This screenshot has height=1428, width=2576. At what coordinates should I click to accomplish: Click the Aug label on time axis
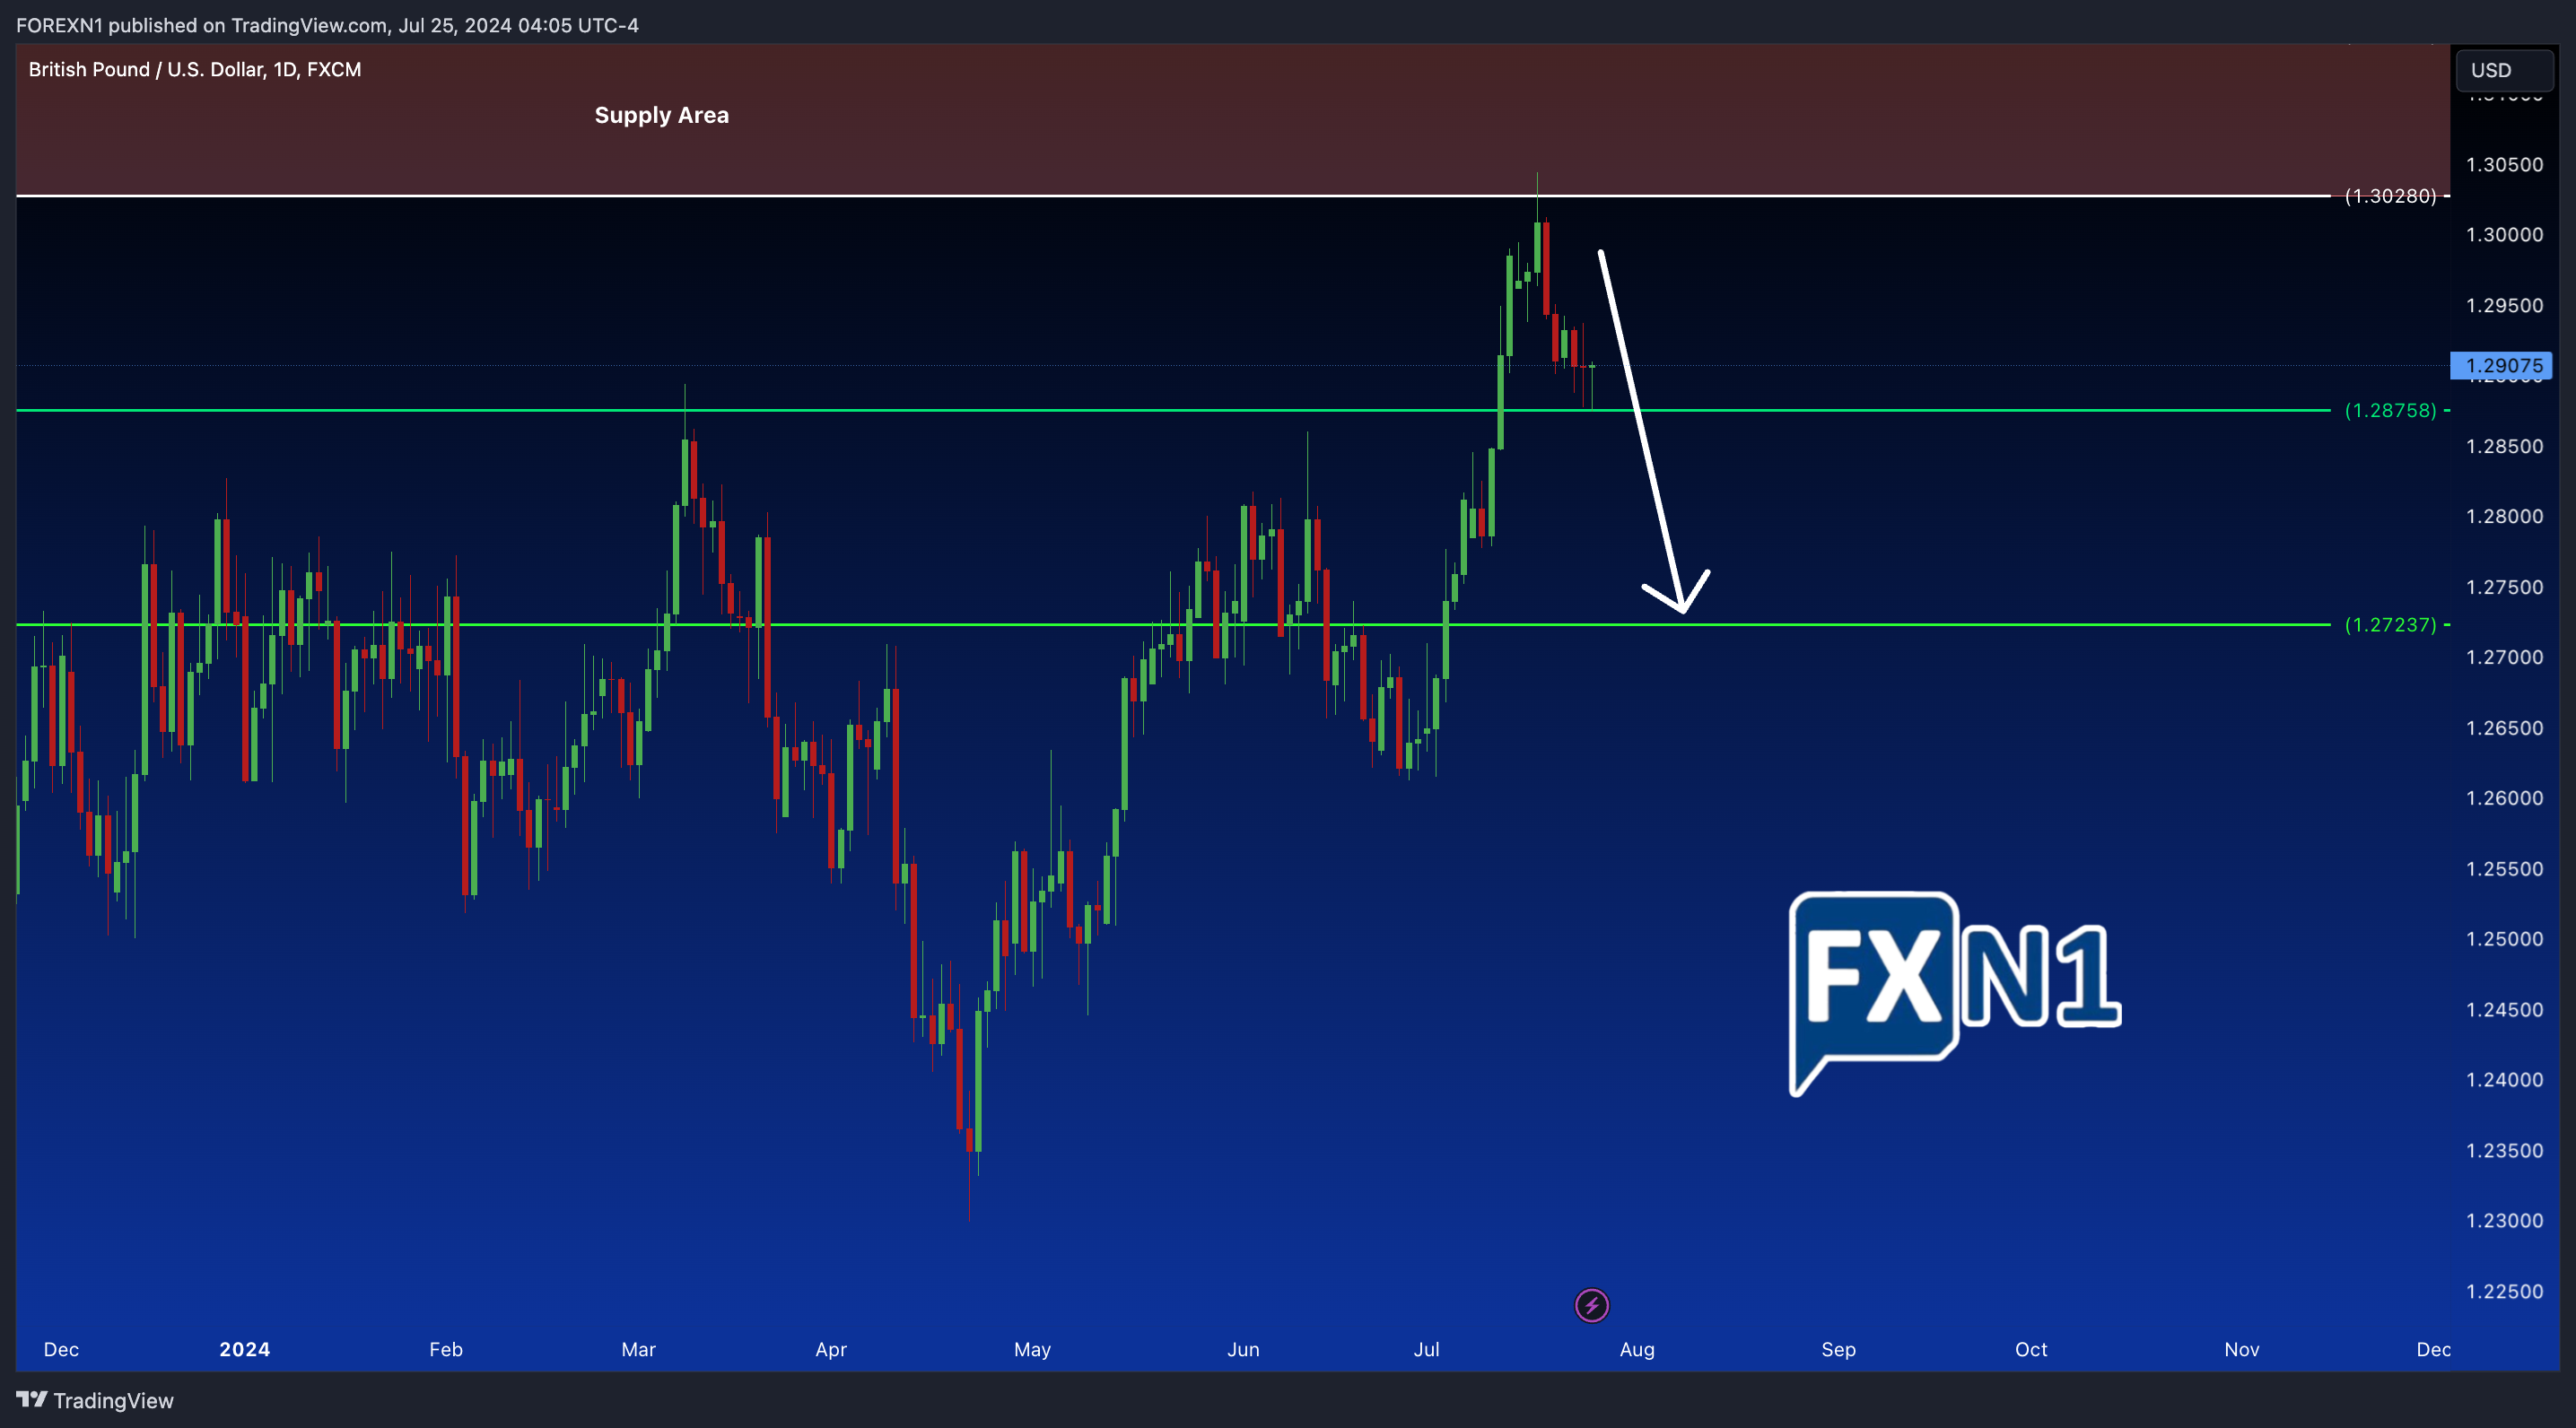(1637, 1349)
